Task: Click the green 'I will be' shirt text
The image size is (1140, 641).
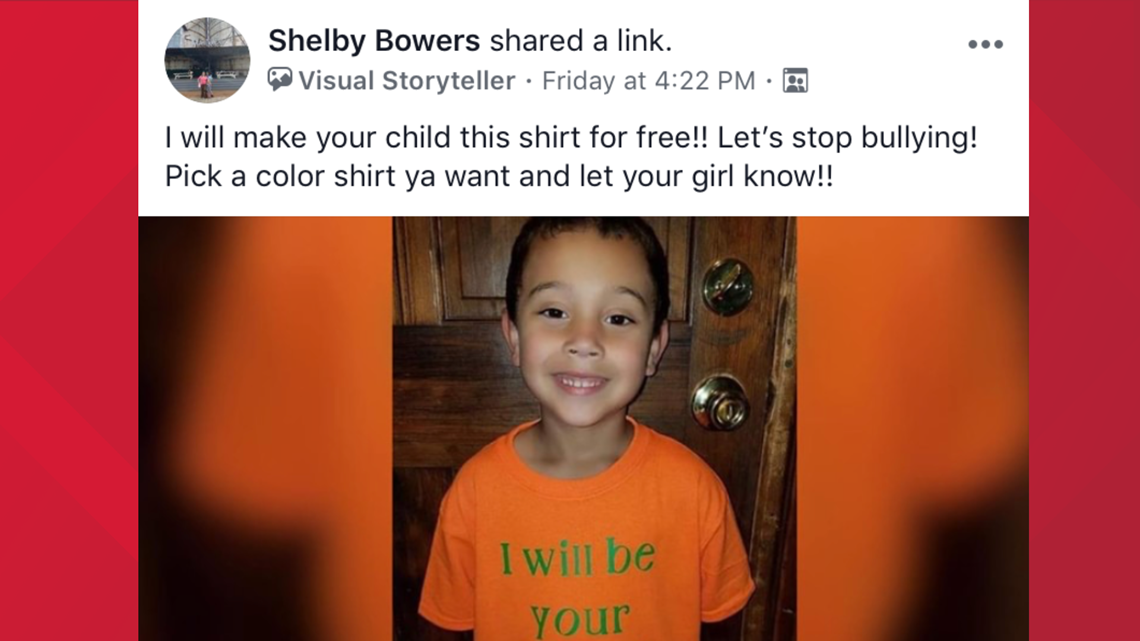Action: 578,558
